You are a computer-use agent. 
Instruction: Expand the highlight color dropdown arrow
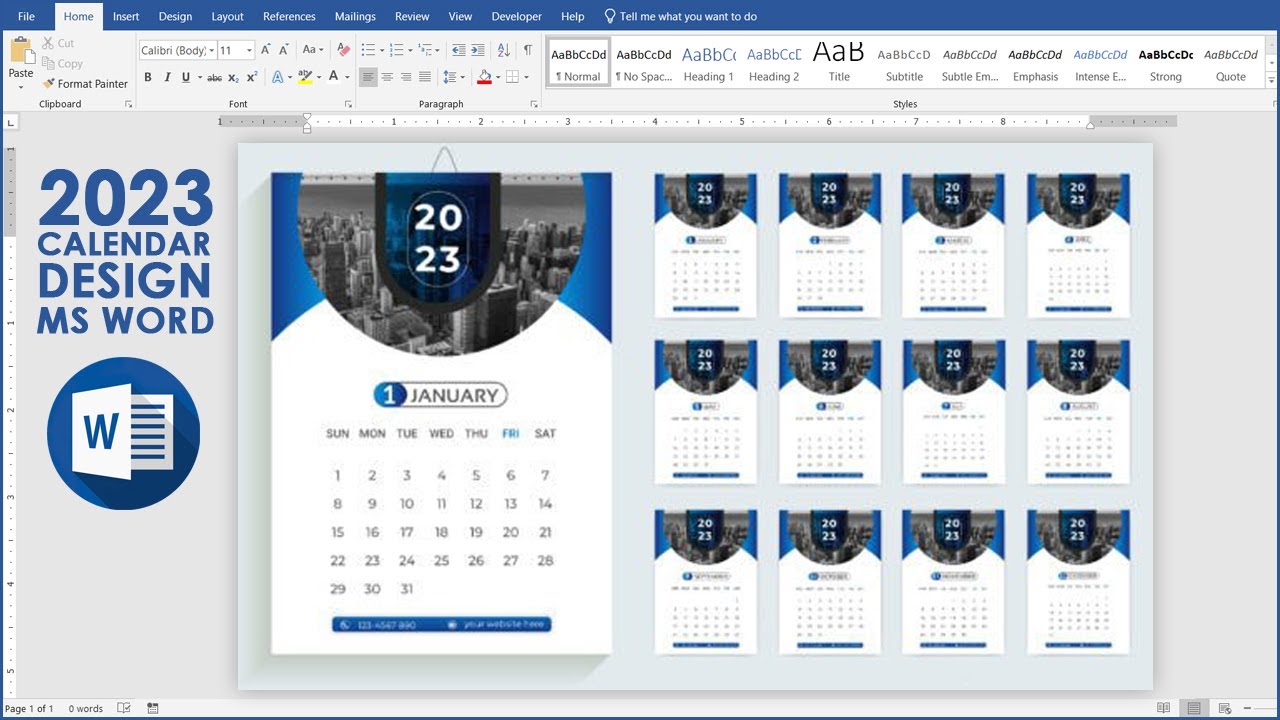(x=318, y=77)
